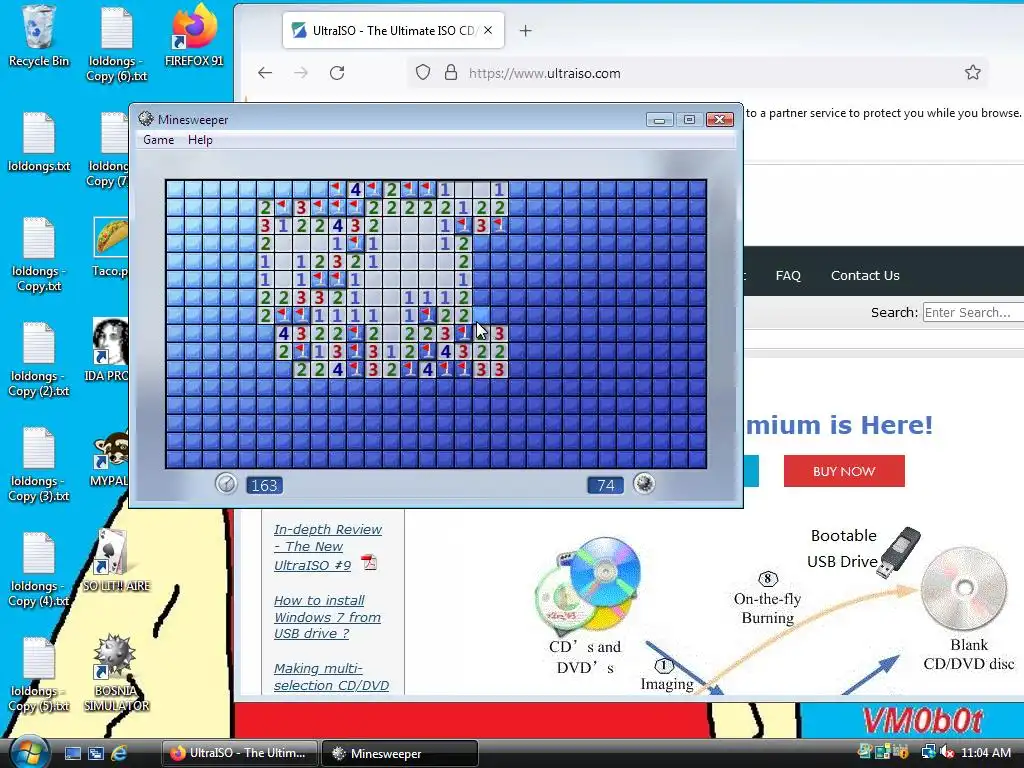Viewport: 1024px width, 768px height.
Task: Select loldongs.txt desktop file
Action: pos(39,142)
